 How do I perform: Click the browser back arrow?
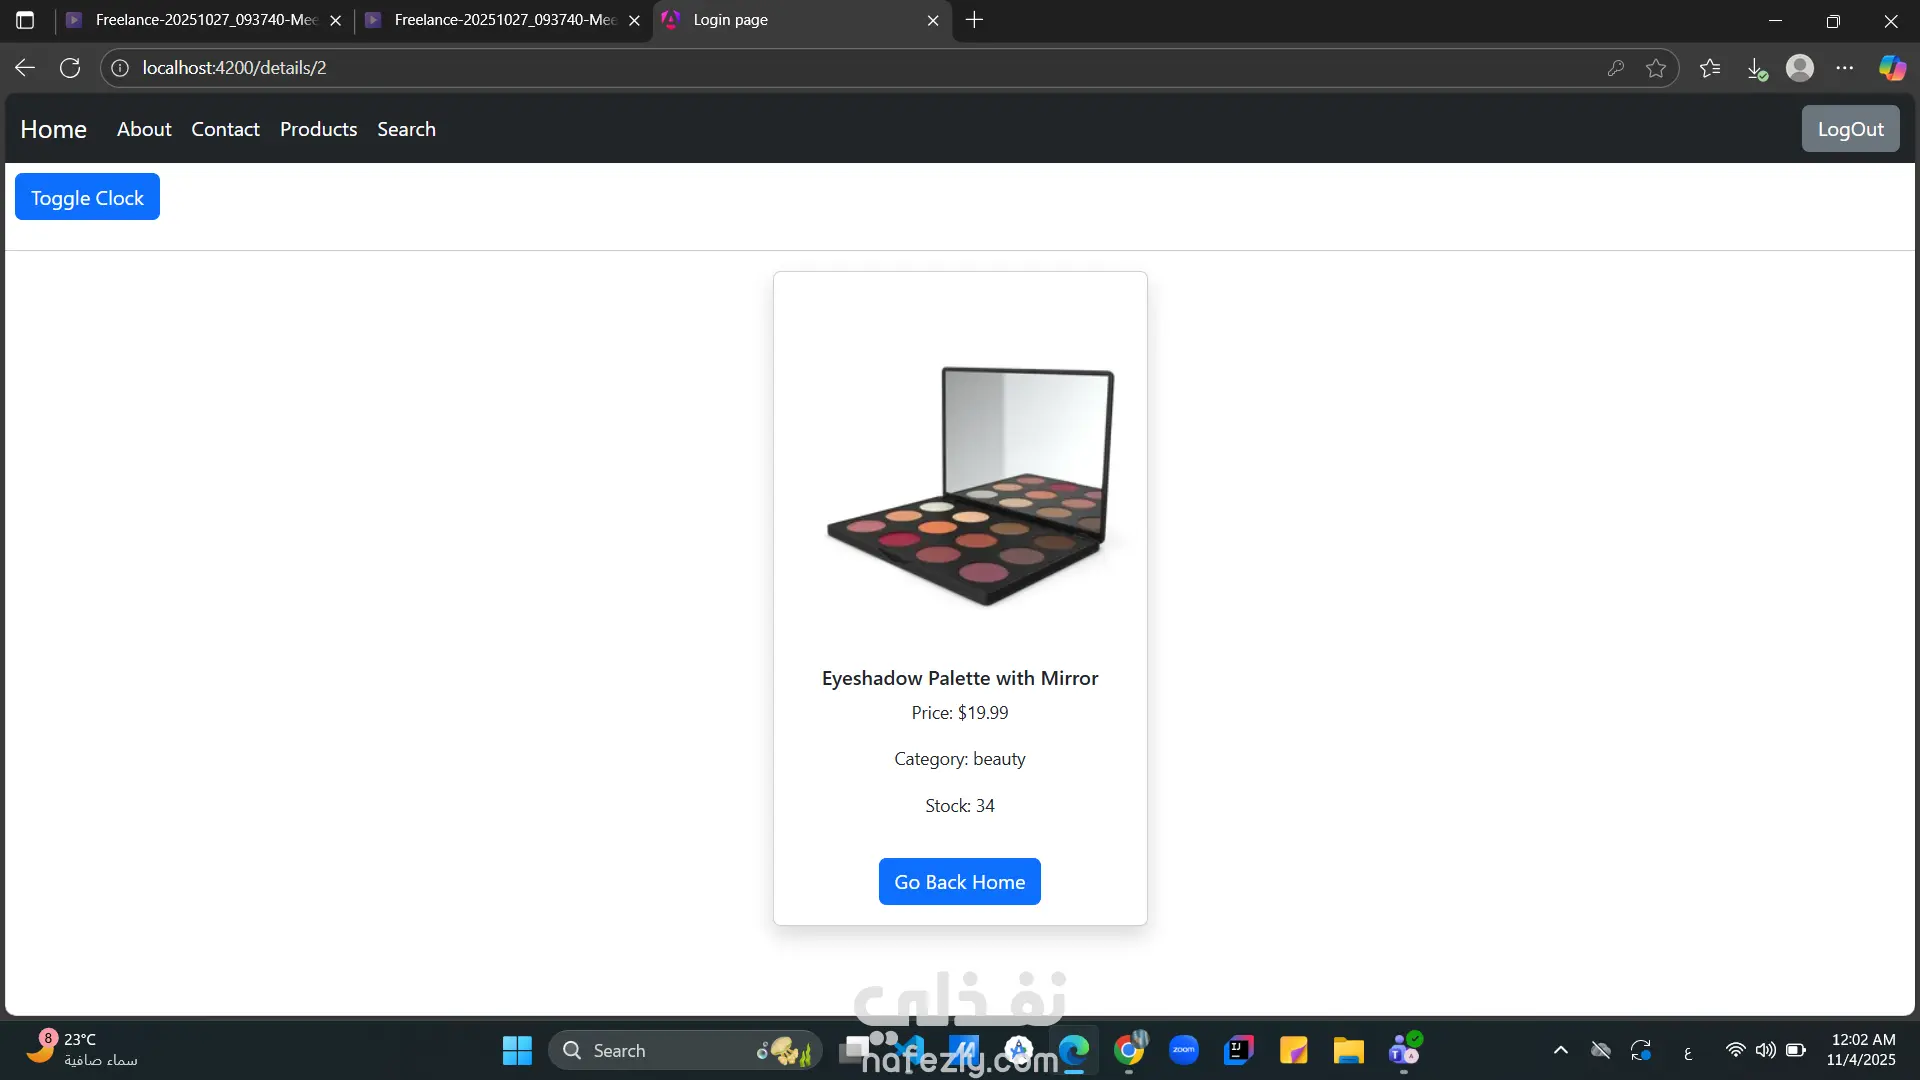click(25, 68)
